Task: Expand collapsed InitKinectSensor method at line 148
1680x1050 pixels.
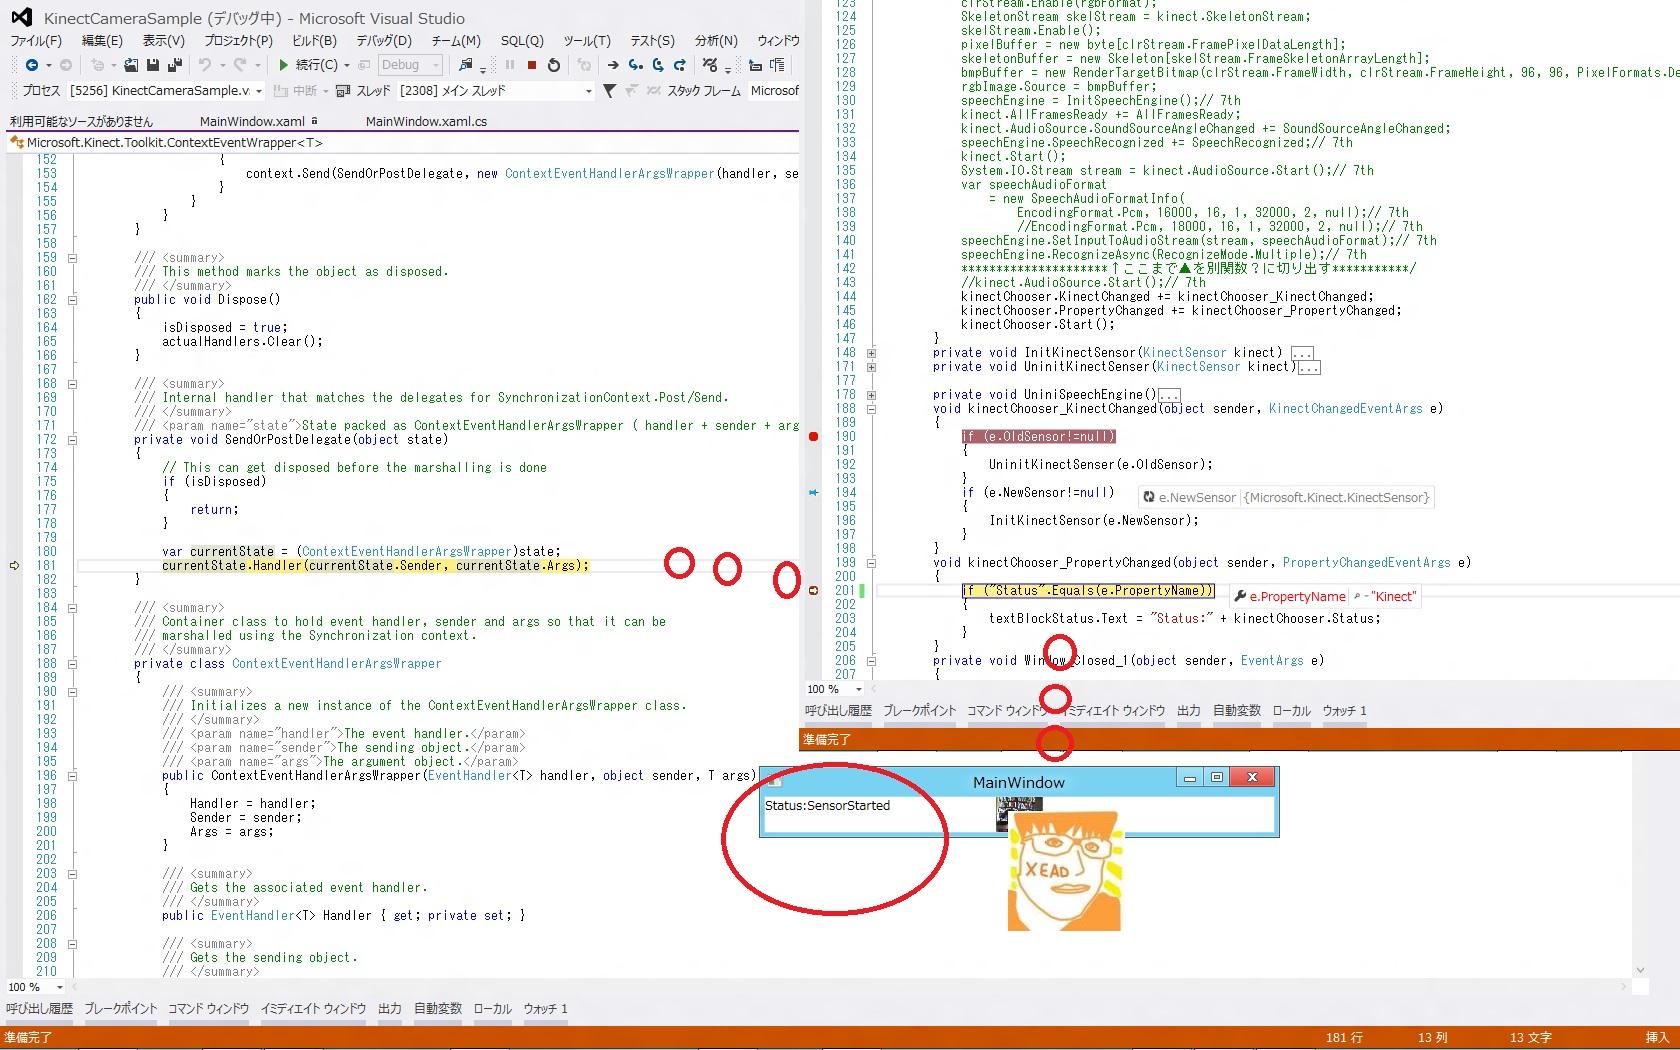Action: [871, 353]
